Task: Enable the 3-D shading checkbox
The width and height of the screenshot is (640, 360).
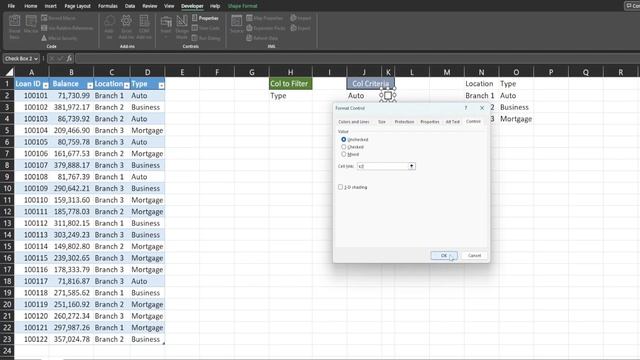Action: pyautogui.click(x=340, y=187)
